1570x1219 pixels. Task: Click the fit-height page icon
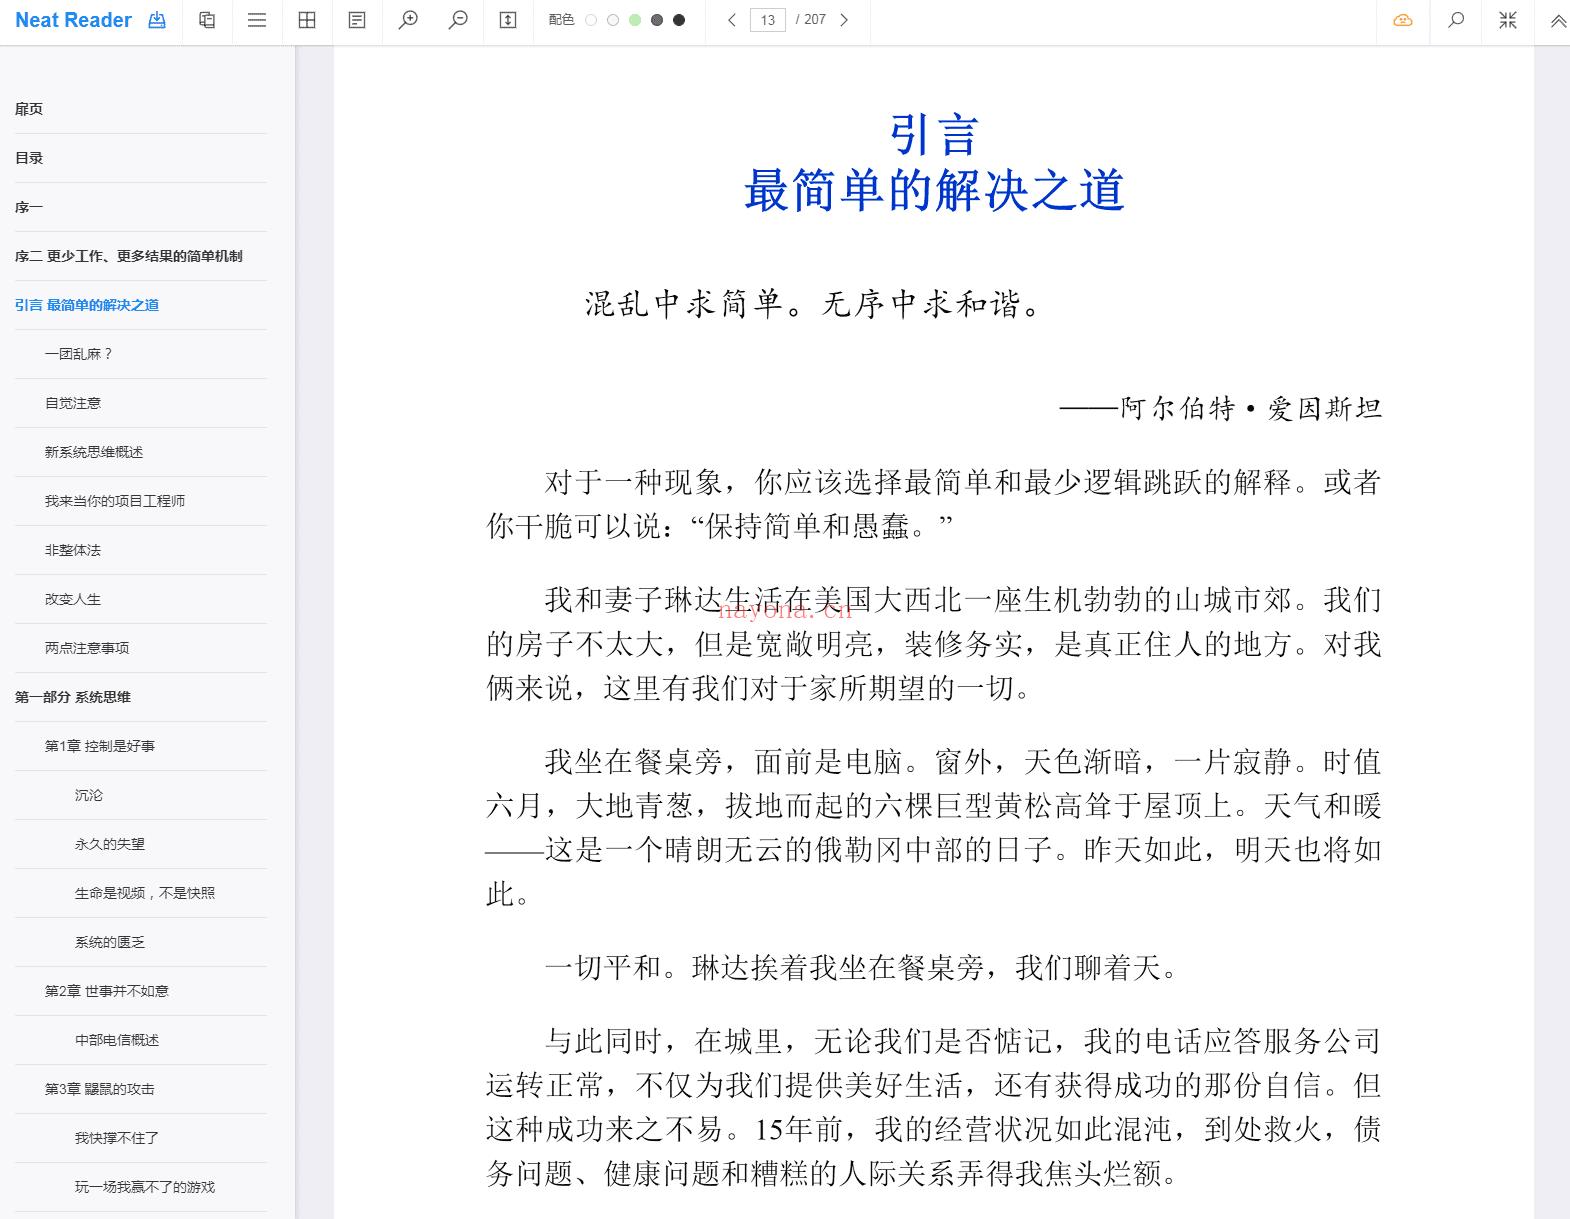[x=508, y=20]
